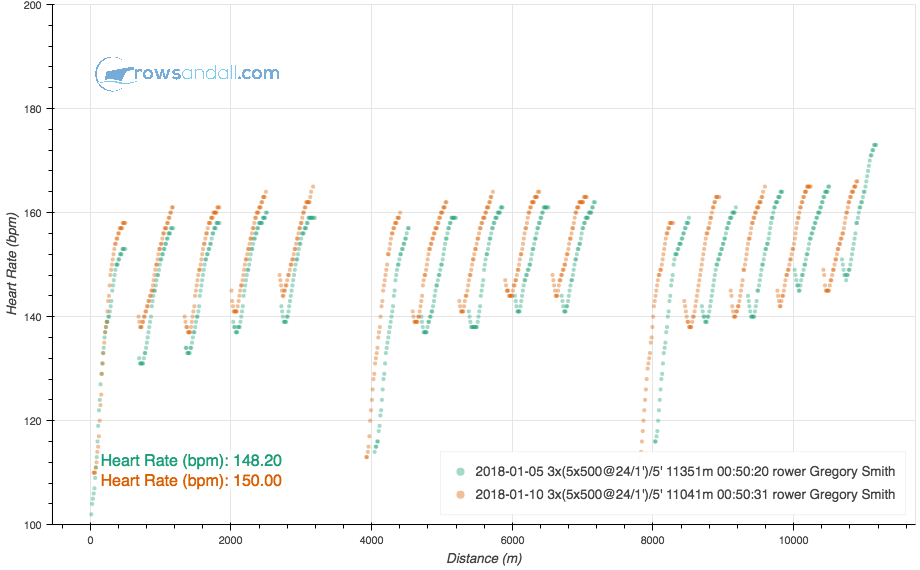The image size is (920, 570).
Task: Click the 10000 tick label on distance axis
Action: (x=793, y=540)
